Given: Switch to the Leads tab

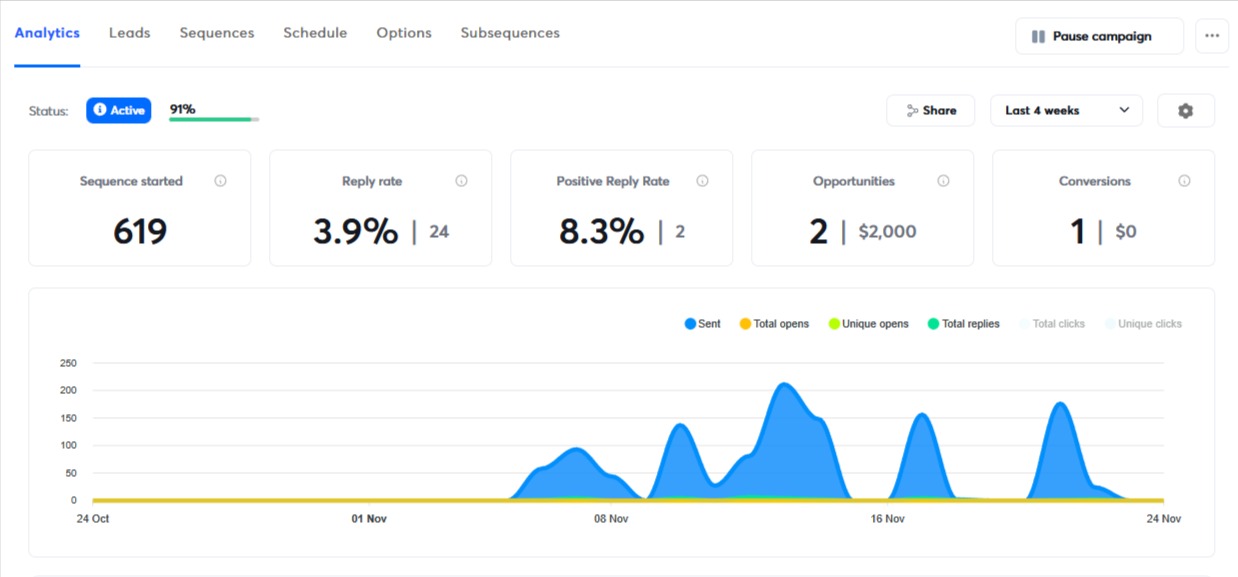Looking at the screenshot, I should [x=129, y=32].
